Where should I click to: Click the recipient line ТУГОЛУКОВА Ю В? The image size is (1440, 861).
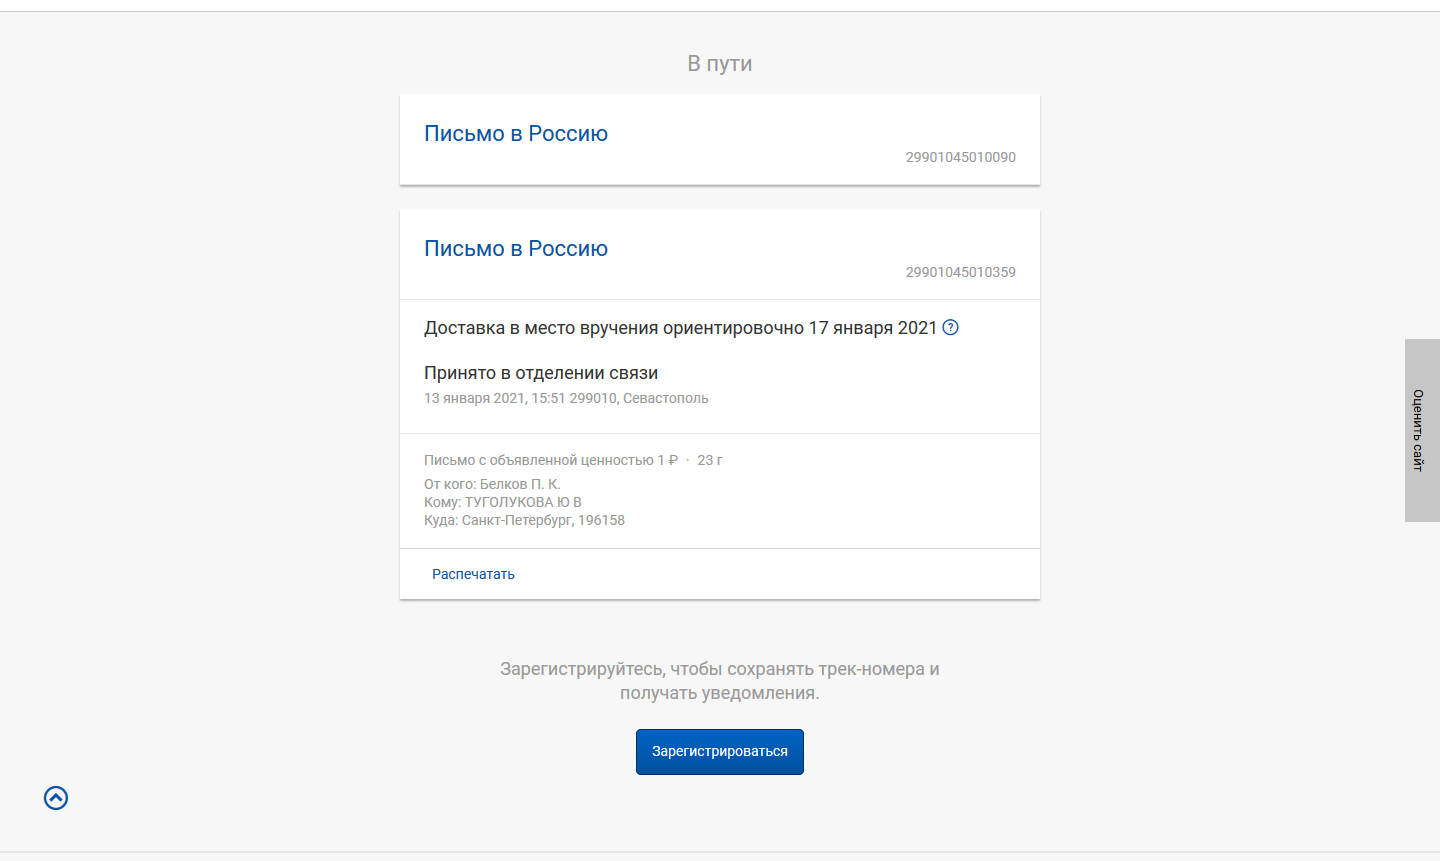point(503,502)
